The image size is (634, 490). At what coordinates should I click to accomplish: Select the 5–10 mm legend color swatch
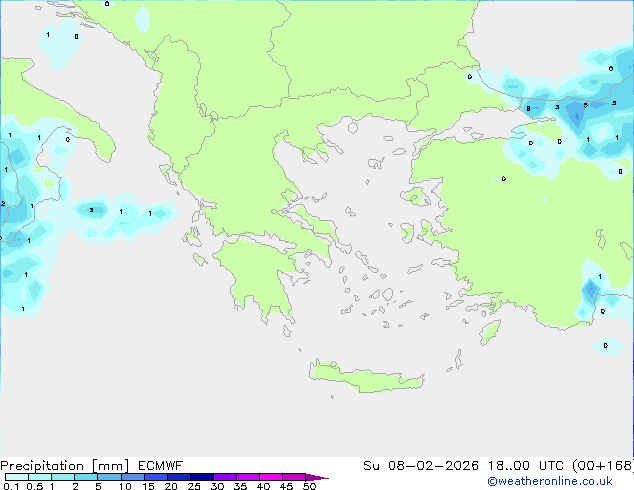(x=109, y=477)
